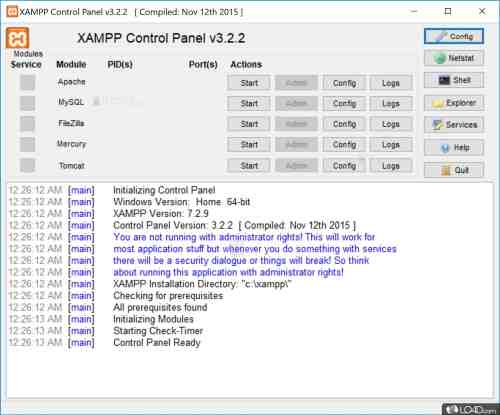500x415 pixels.
Task: Click the Port(s) column header
Action: [203, 64]
